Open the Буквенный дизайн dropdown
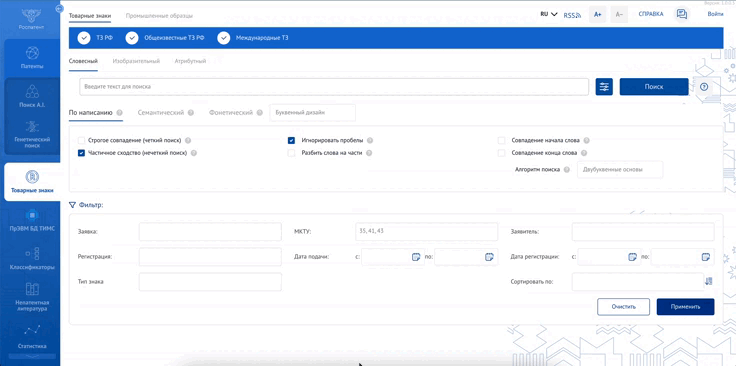 coord(313,113)
